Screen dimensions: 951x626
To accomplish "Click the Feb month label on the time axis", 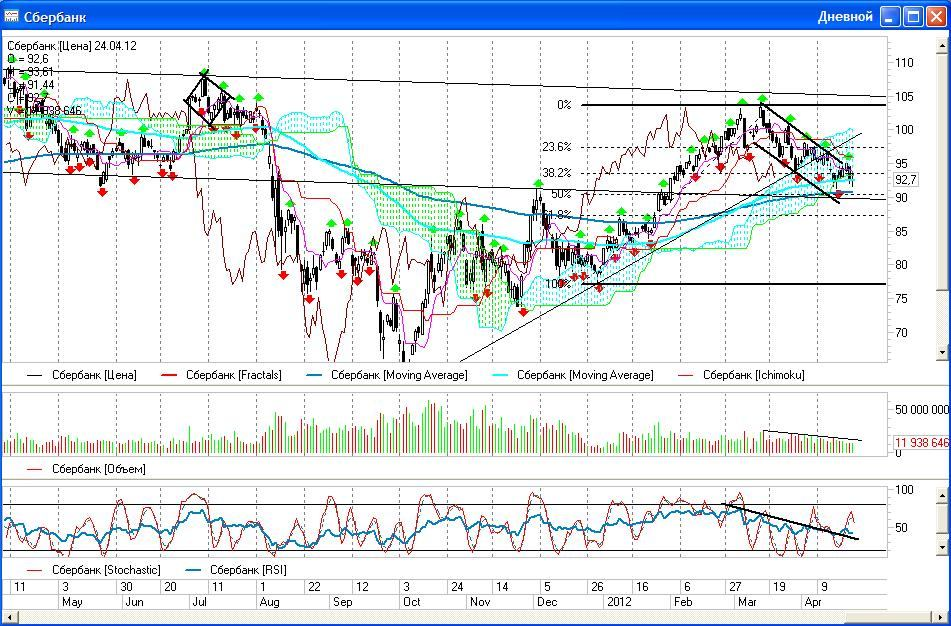I will 684,602.
